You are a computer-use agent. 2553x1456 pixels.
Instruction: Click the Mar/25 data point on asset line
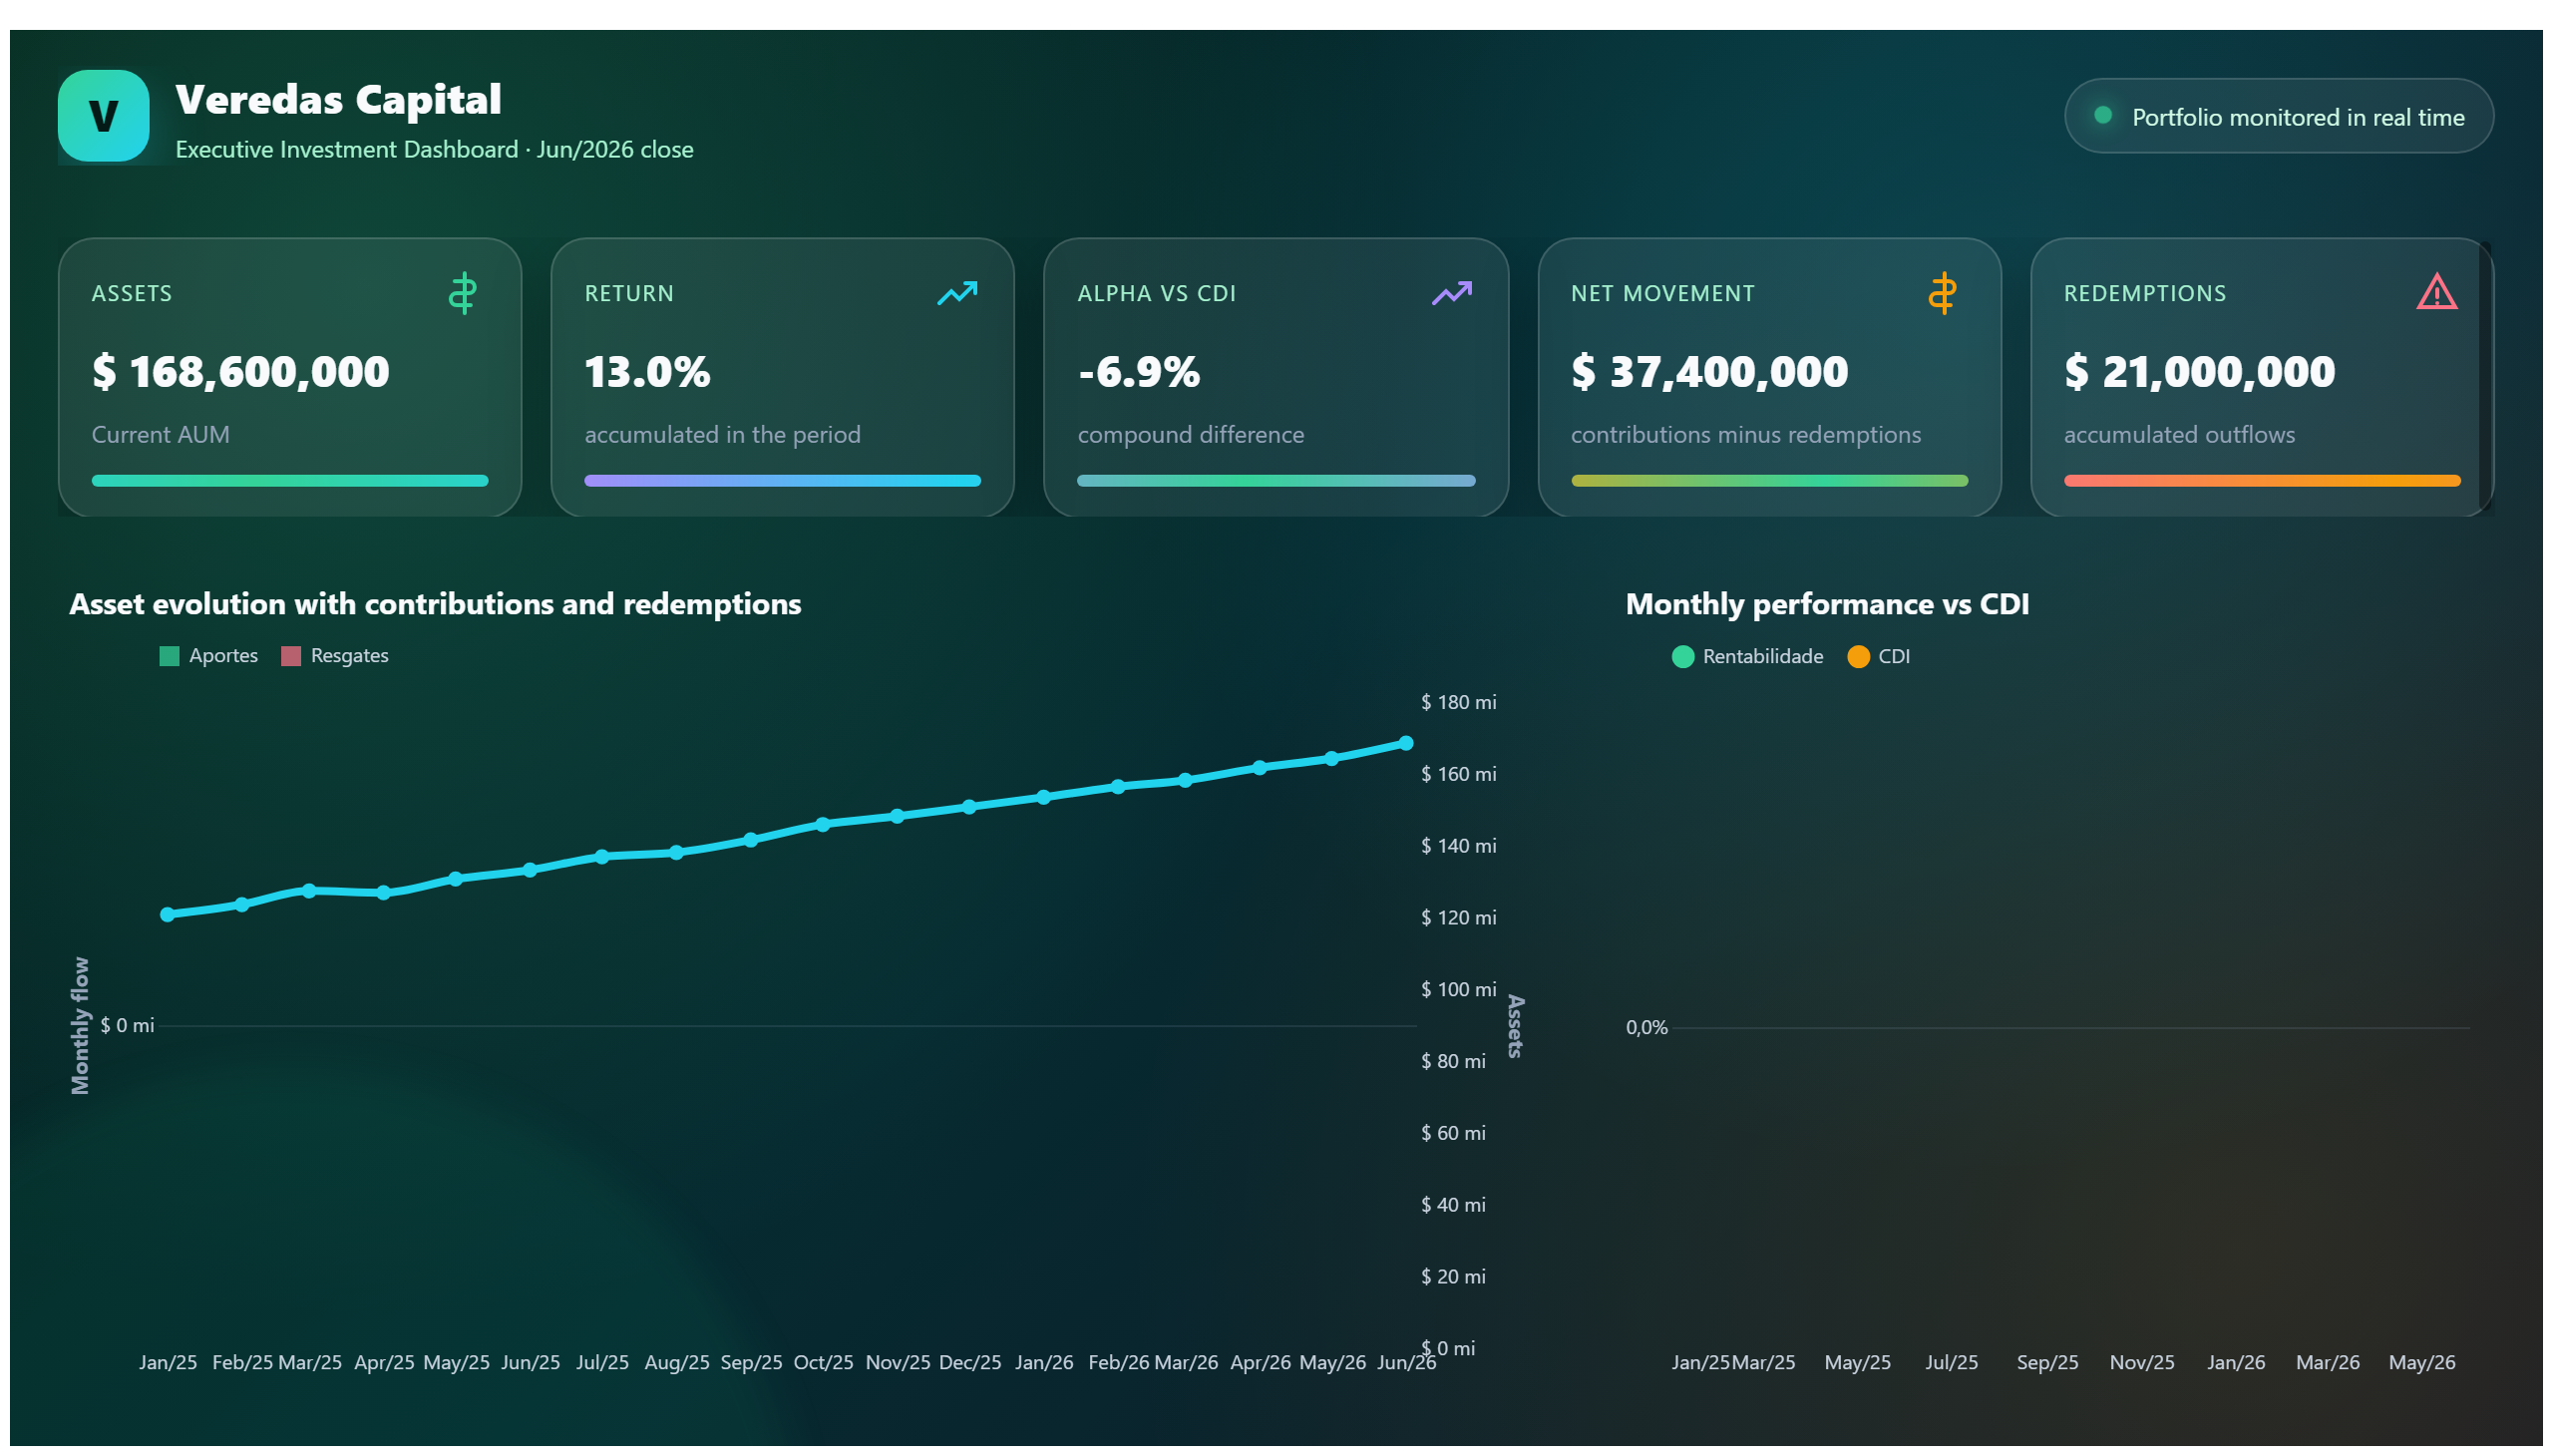(309, 890)
